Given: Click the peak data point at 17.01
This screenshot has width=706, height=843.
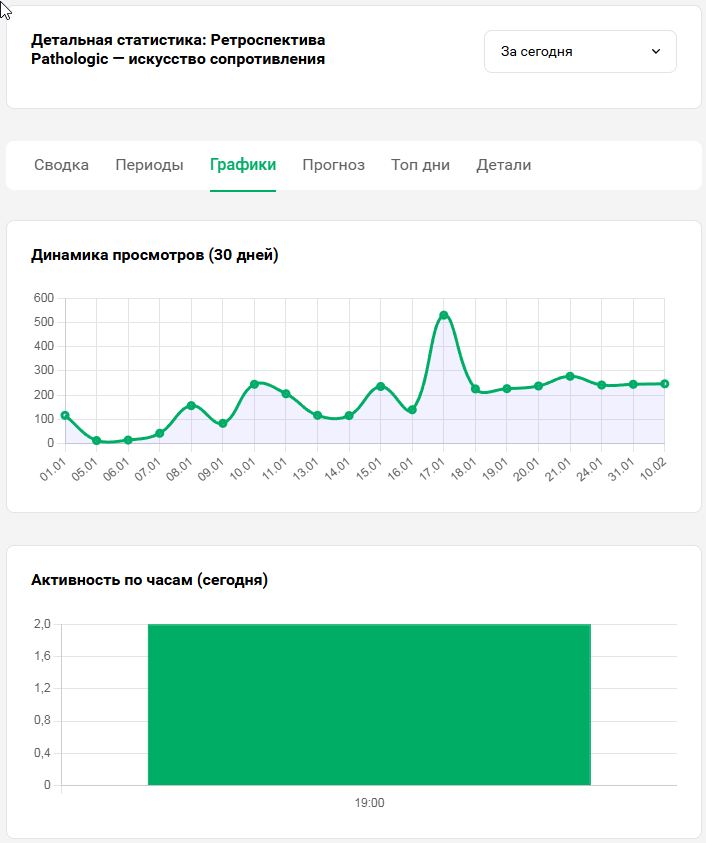Looking at the screenshot, I should [444, 315].
